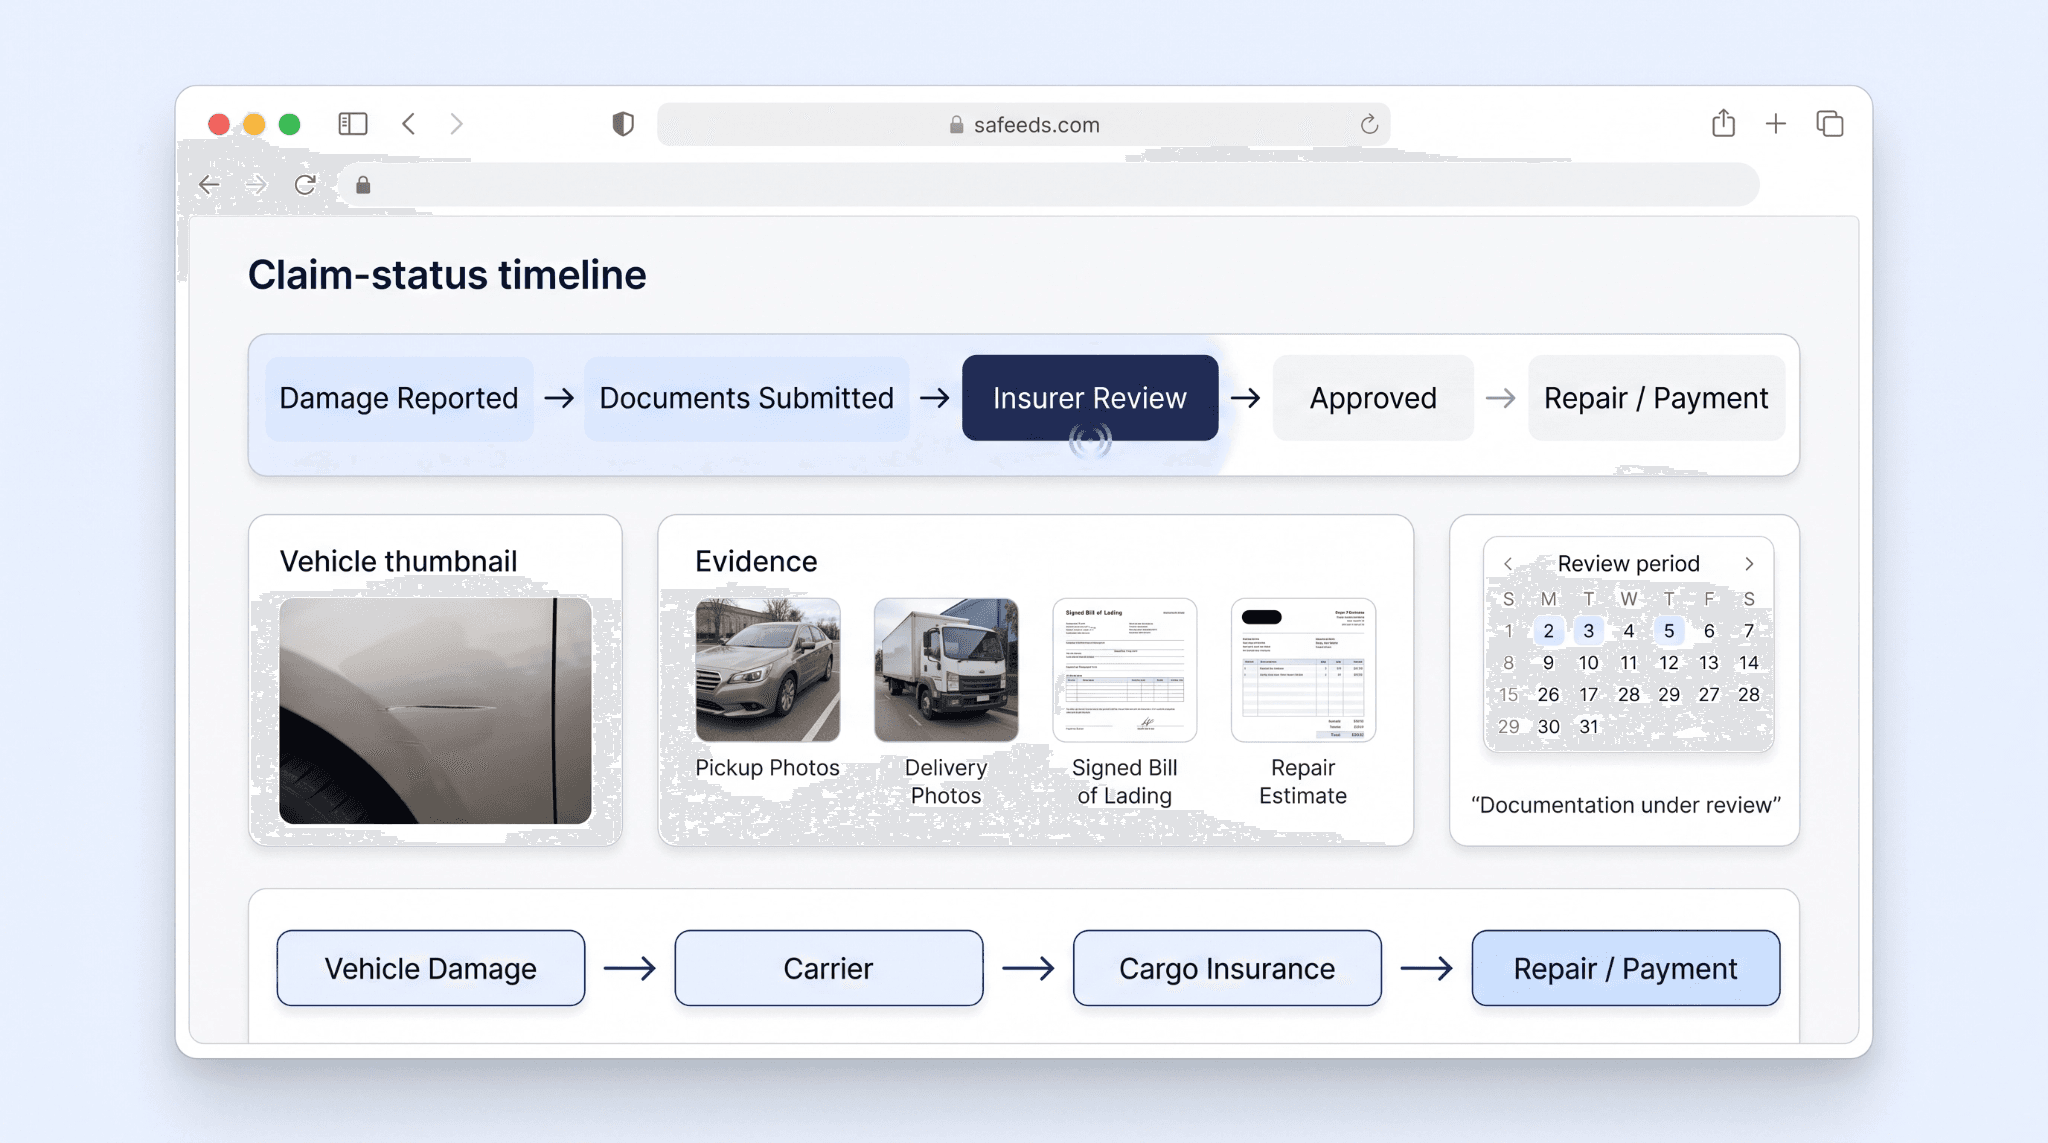Screen dimensions: 2048x1143
Task: Select Repair / Payment in status timeline
Action: 1656,398
